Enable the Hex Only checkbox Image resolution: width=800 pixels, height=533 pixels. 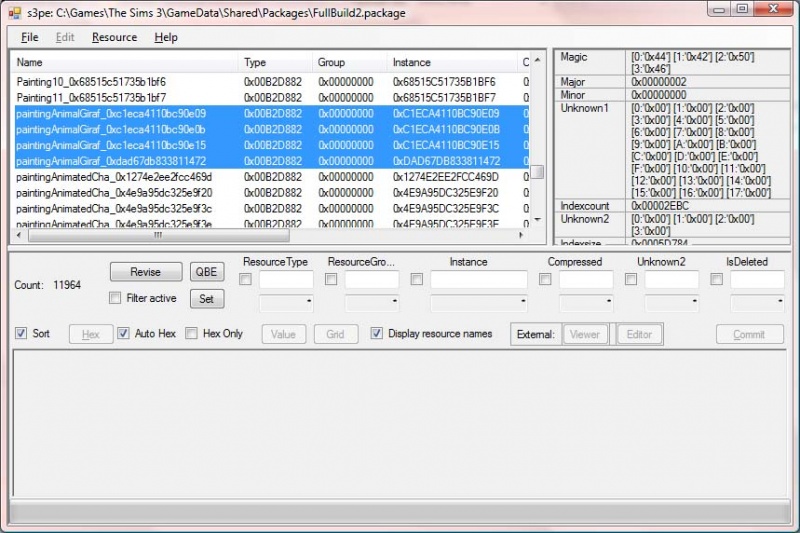pyautogui.click(x=192, y=333)
